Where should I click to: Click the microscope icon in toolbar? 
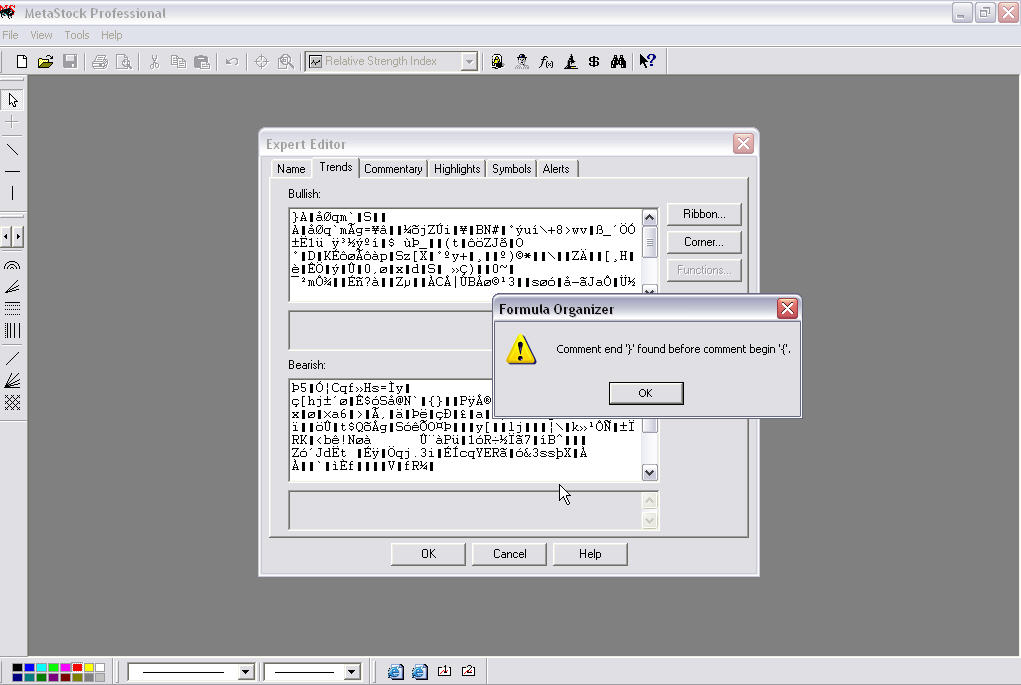coord(570,61)
